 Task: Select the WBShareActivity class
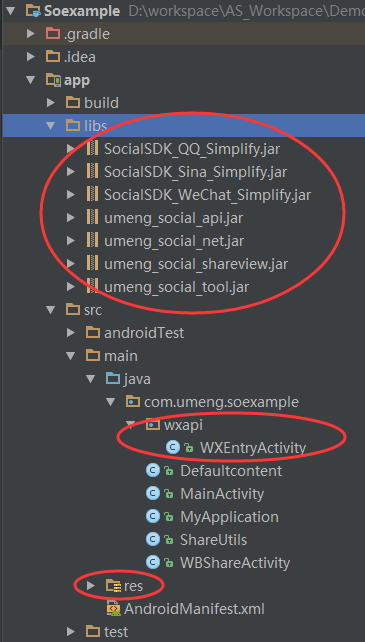(235, 563)
